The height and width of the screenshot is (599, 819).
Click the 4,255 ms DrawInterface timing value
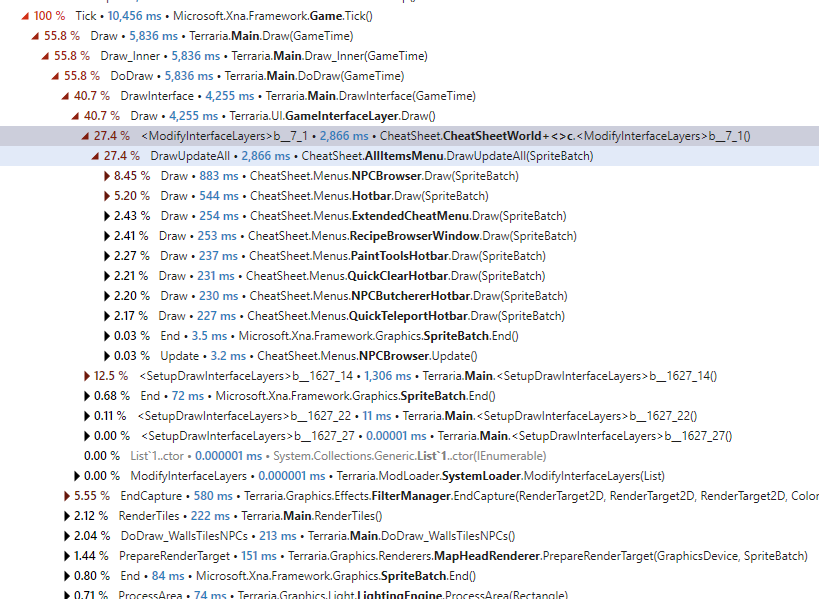[x=229, y=96]
